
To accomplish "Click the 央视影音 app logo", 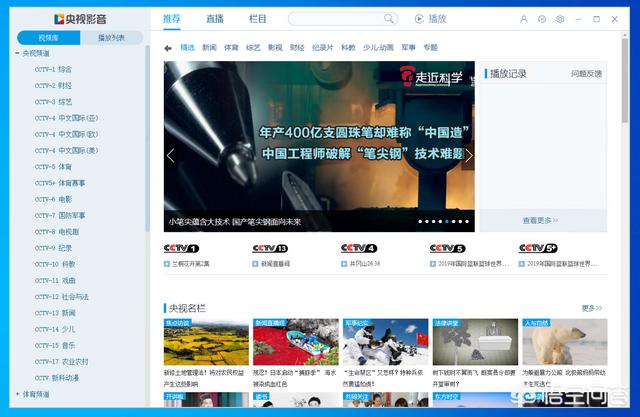I will pyautogui.click(x=80, y=19).
